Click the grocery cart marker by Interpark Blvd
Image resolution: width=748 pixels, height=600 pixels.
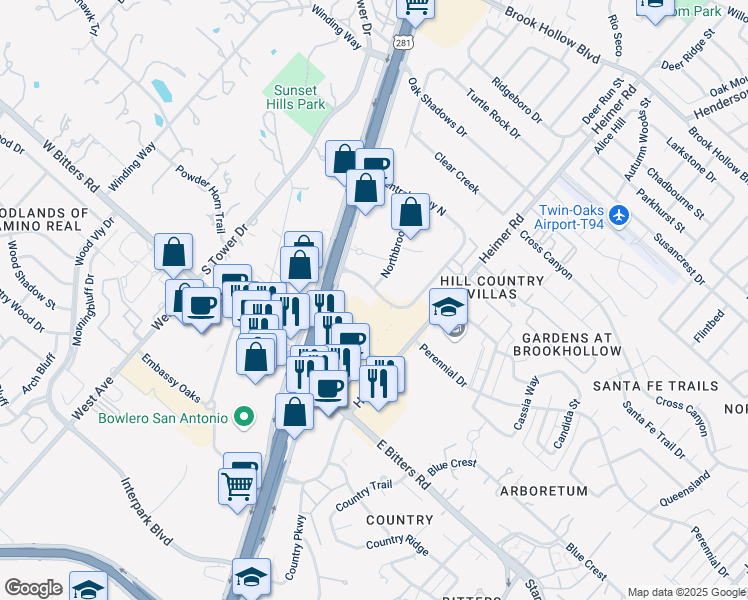coord(238,487)
